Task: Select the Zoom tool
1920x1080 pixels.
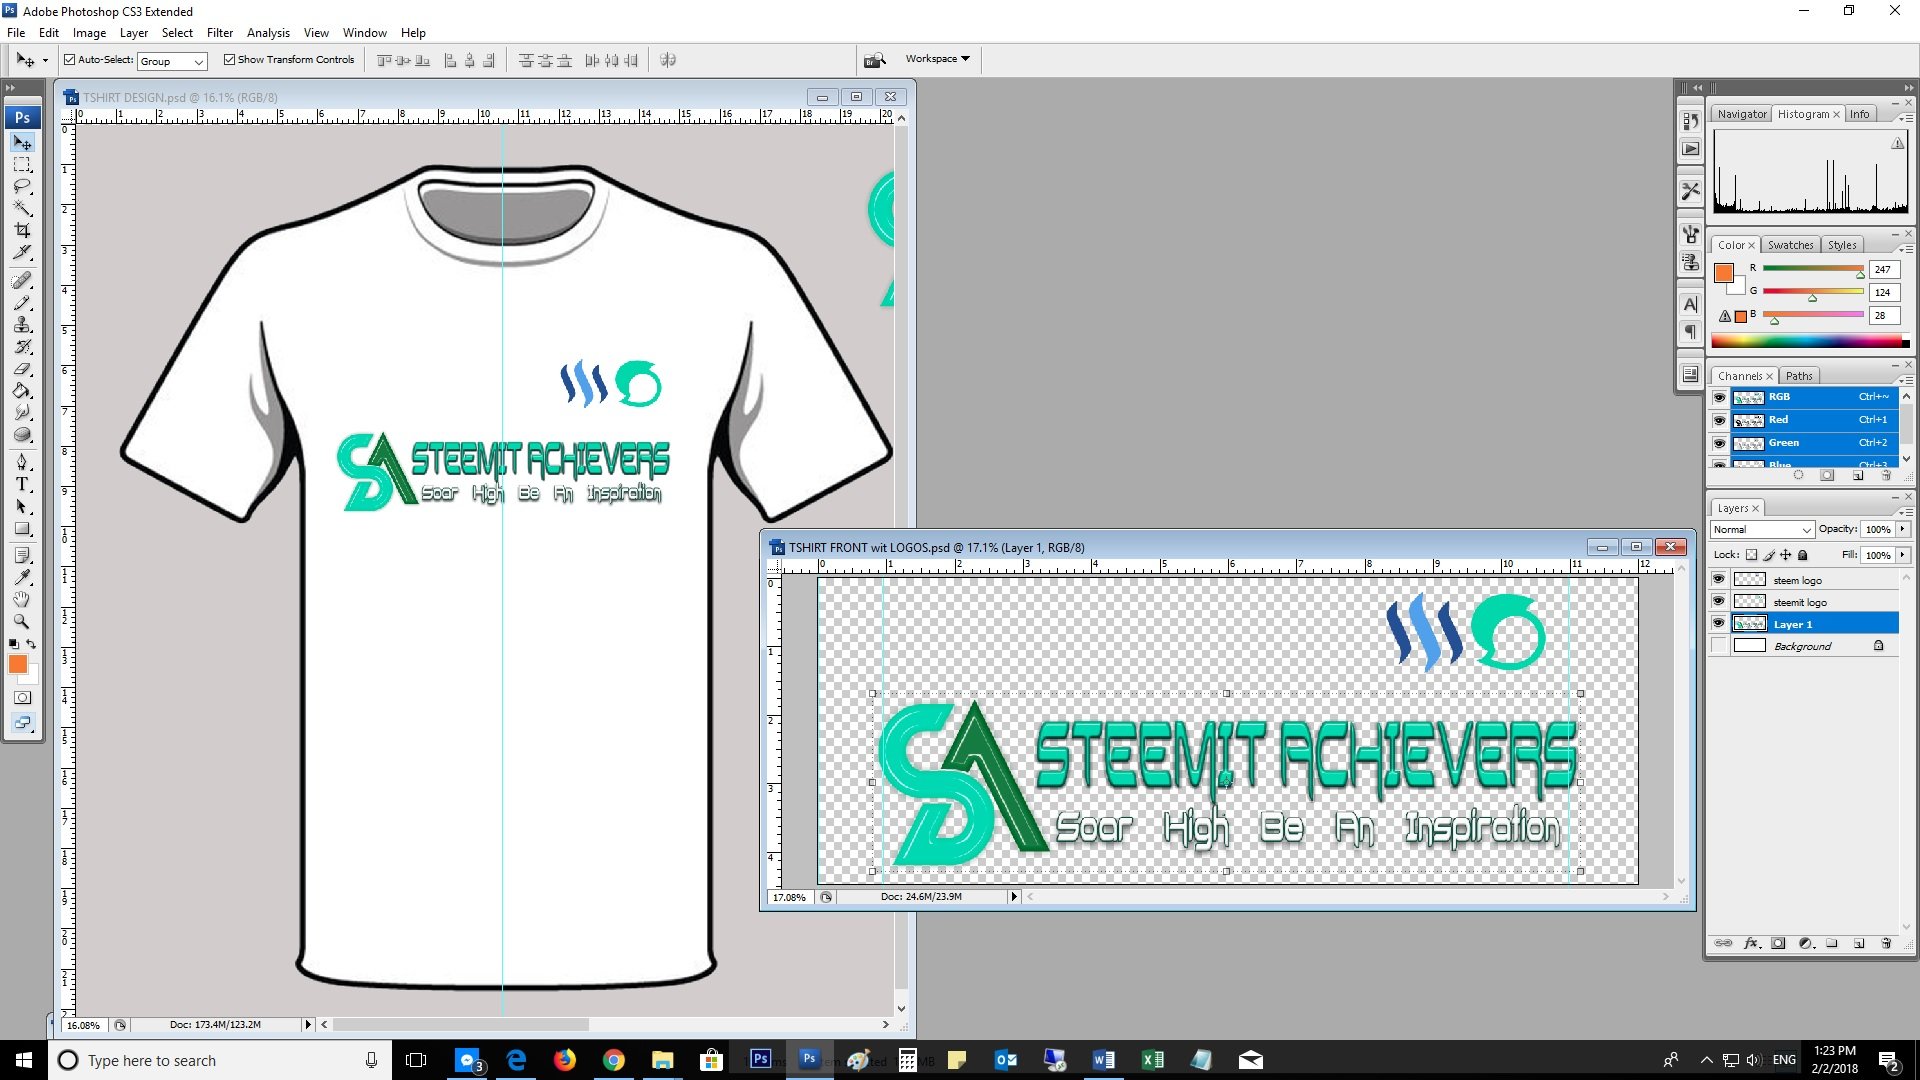Action: point(22,621)
